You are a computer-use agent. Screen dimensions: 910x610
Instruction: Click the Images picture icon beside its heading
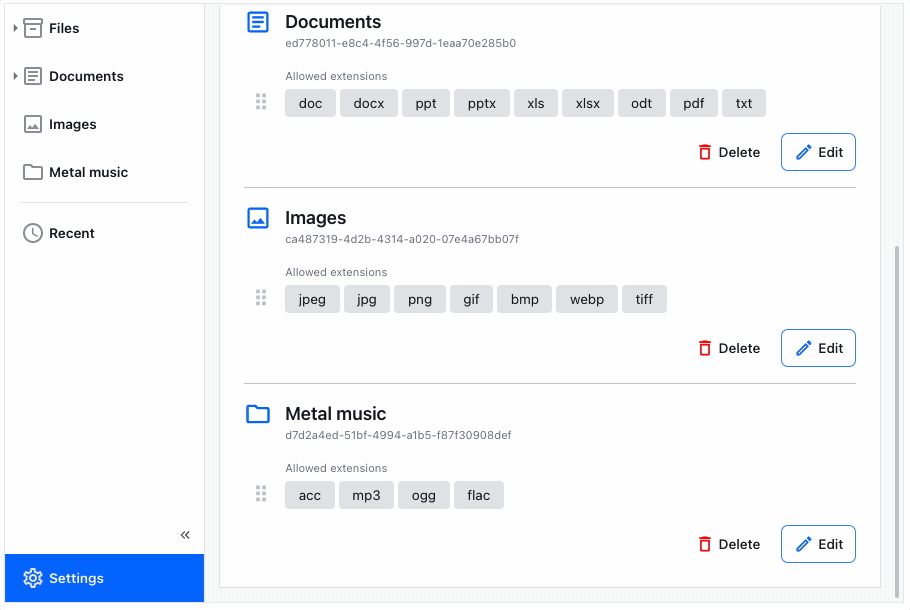click(x=258, y=217)
